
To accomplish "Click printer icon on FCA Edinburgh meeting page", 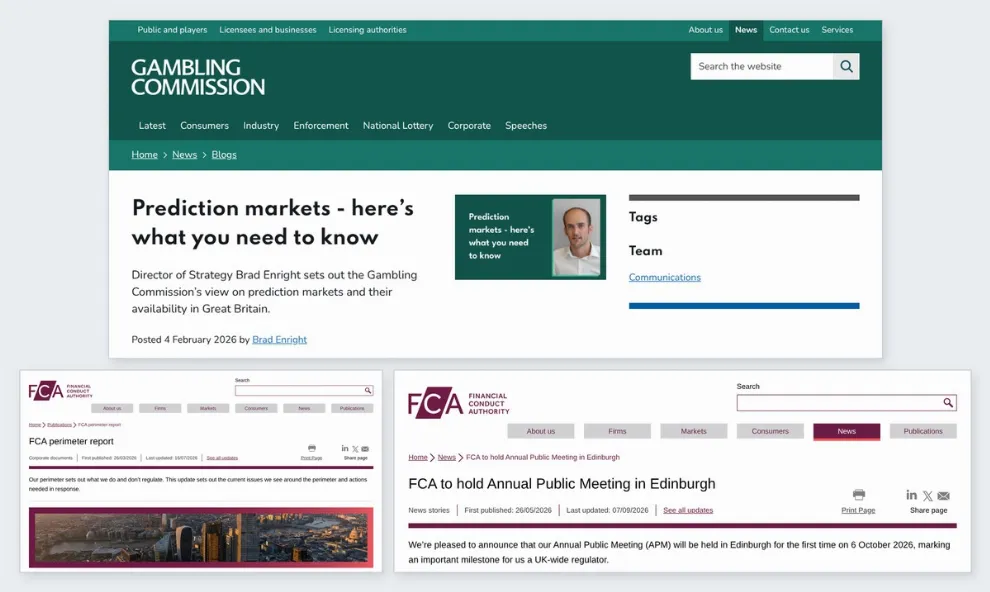I will (859, 495).
